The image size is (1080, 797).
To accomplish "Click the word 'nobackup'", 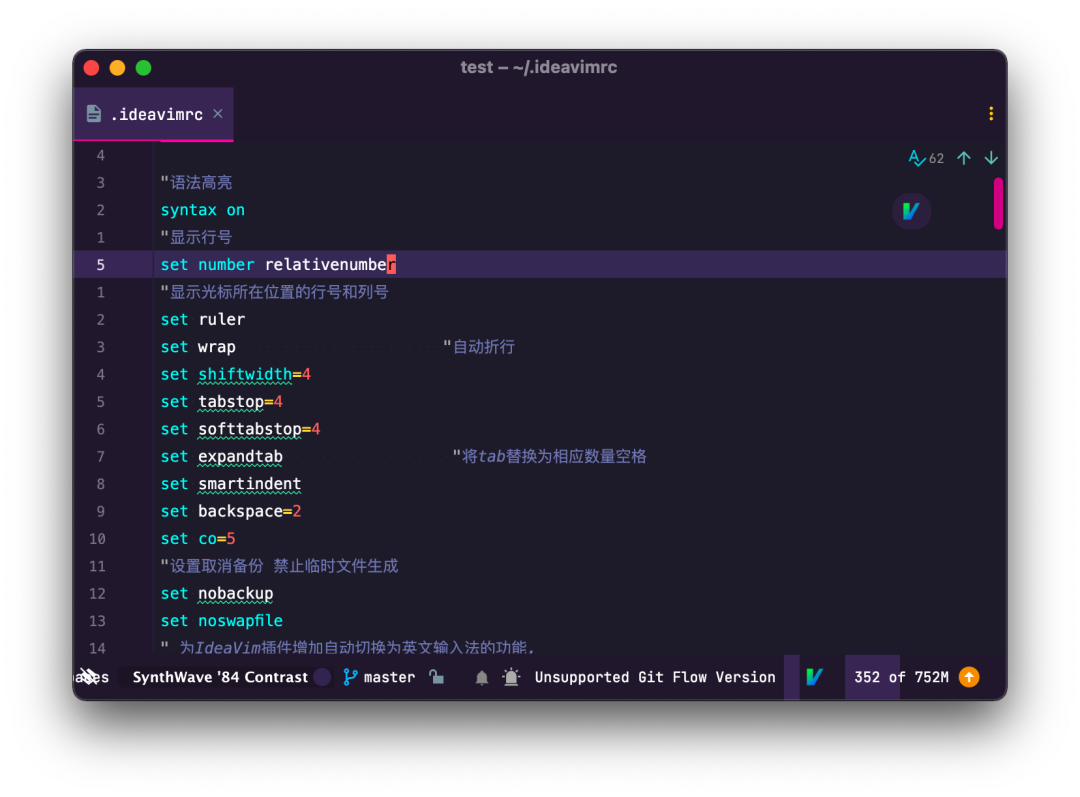I will (236, 593).
